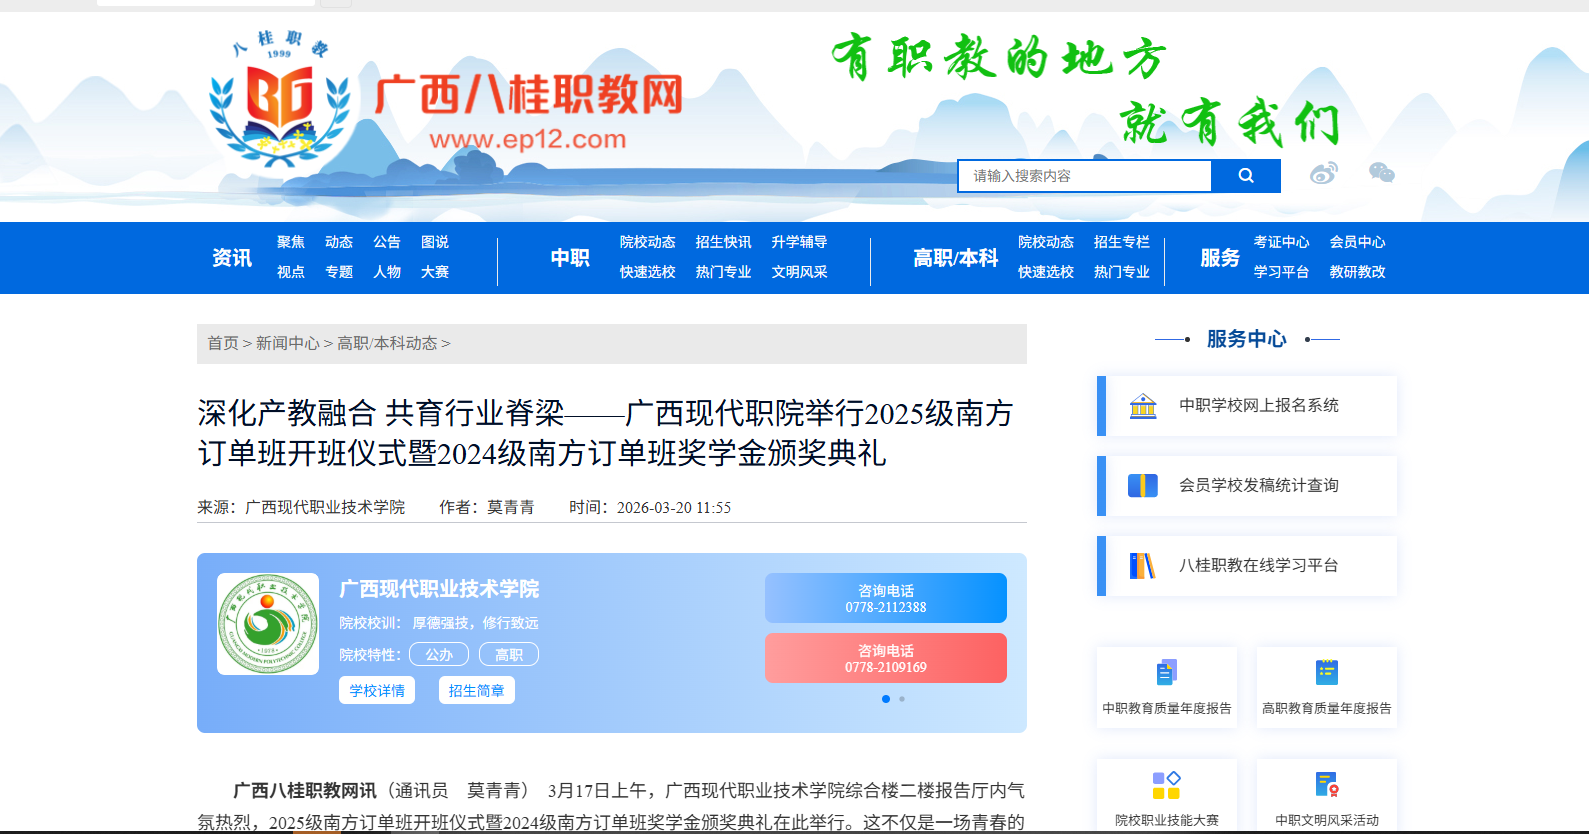The width and height of the screenshot is (1589, 834).
Task: Open the WeChat social icon
Action: 1381,173
